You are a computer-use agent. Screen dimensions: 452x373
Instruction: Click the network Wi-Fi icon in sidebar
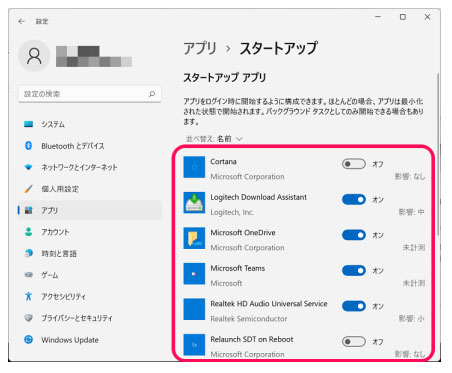click(29, 167)
